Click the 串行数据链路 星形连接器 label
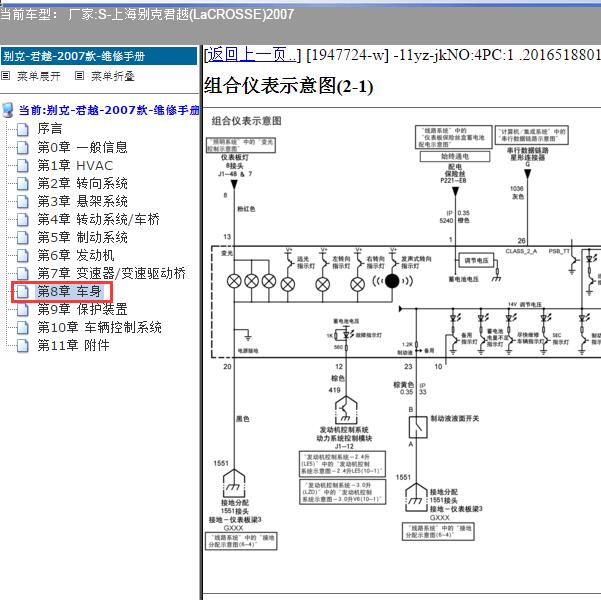 tap(527, 154)
